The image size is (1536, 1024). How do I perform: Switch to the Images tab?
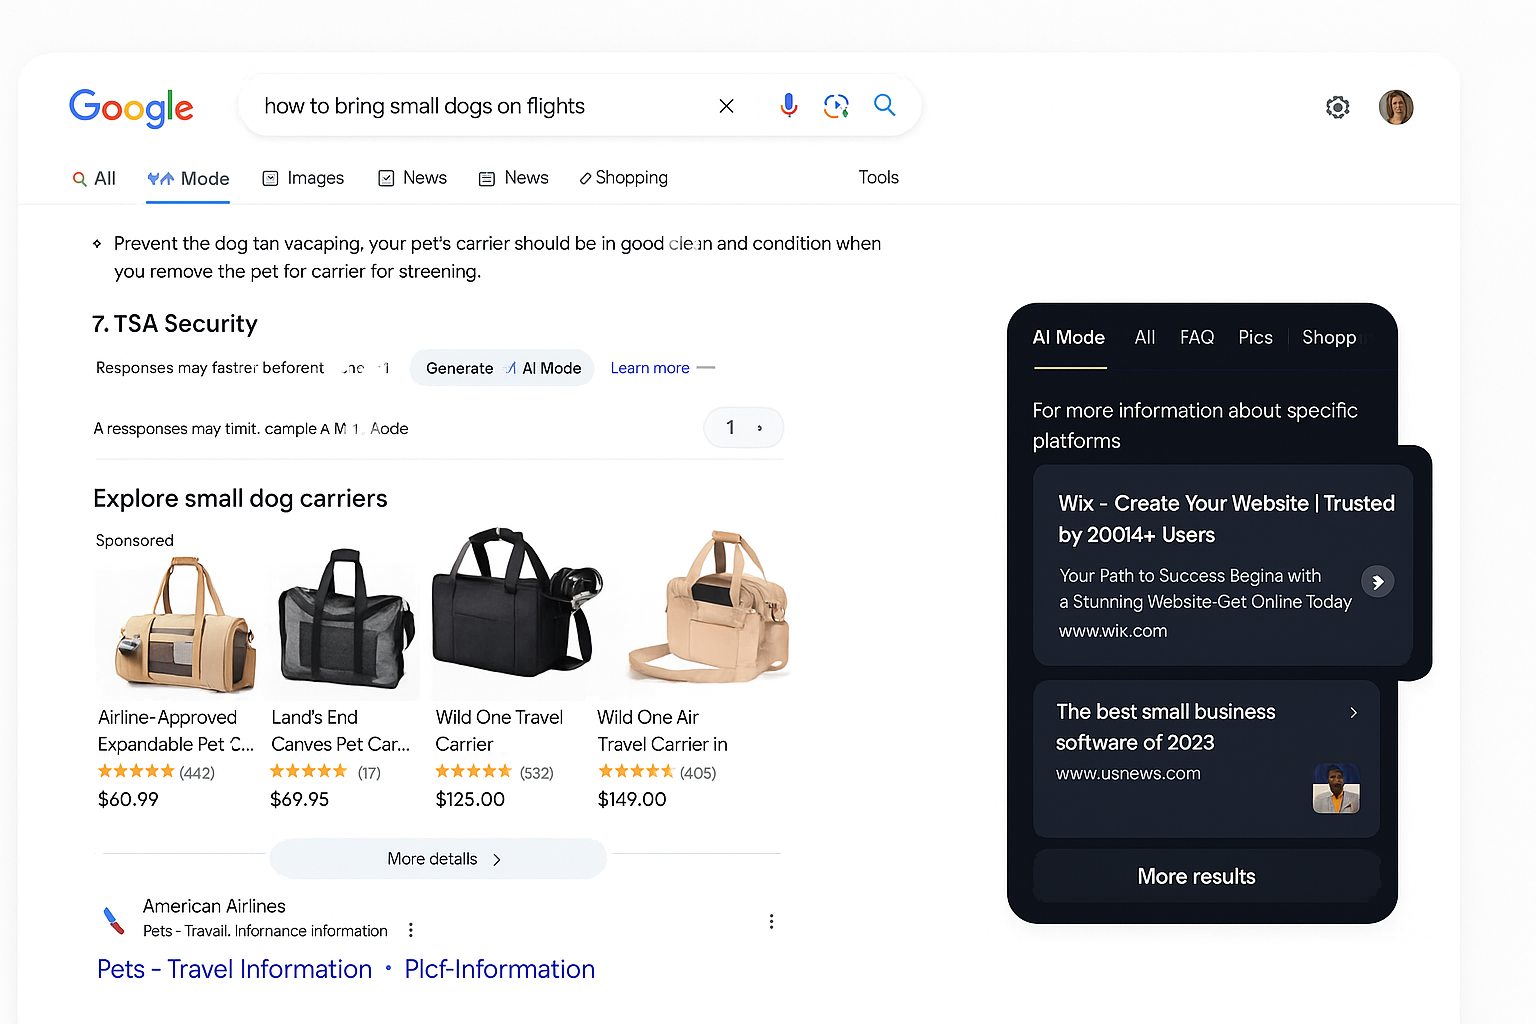(x=303, y=178)
